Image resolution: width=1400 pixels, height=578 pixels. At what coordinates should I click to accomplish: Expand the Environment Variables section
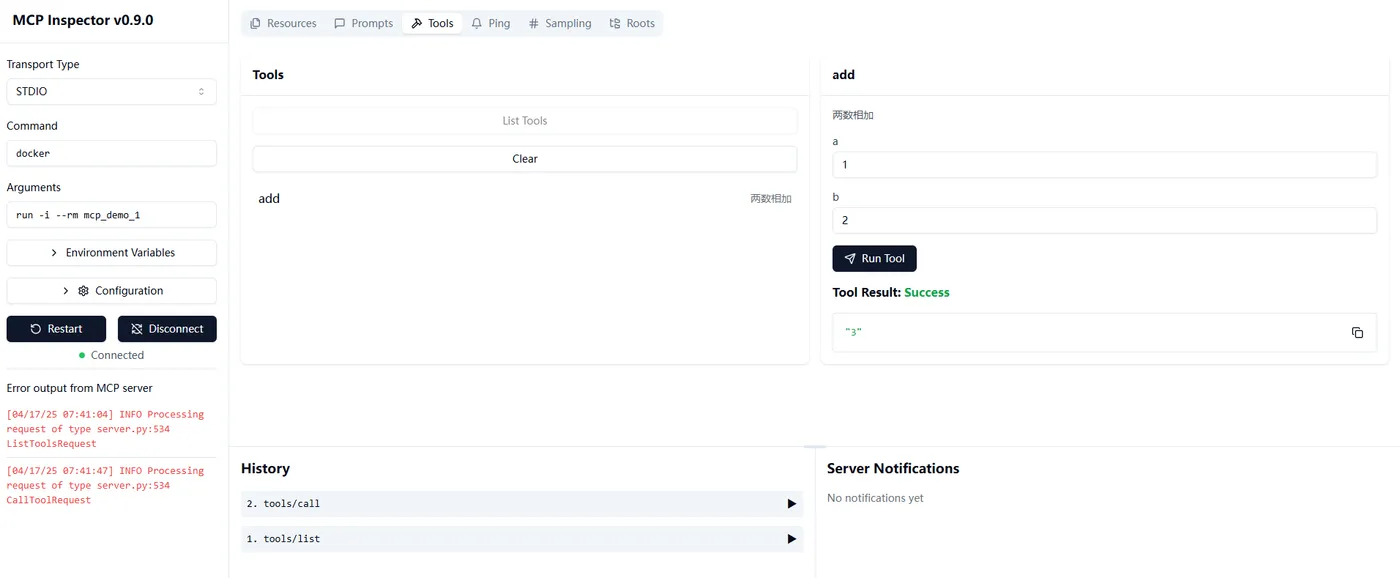[x=111, y=253]
